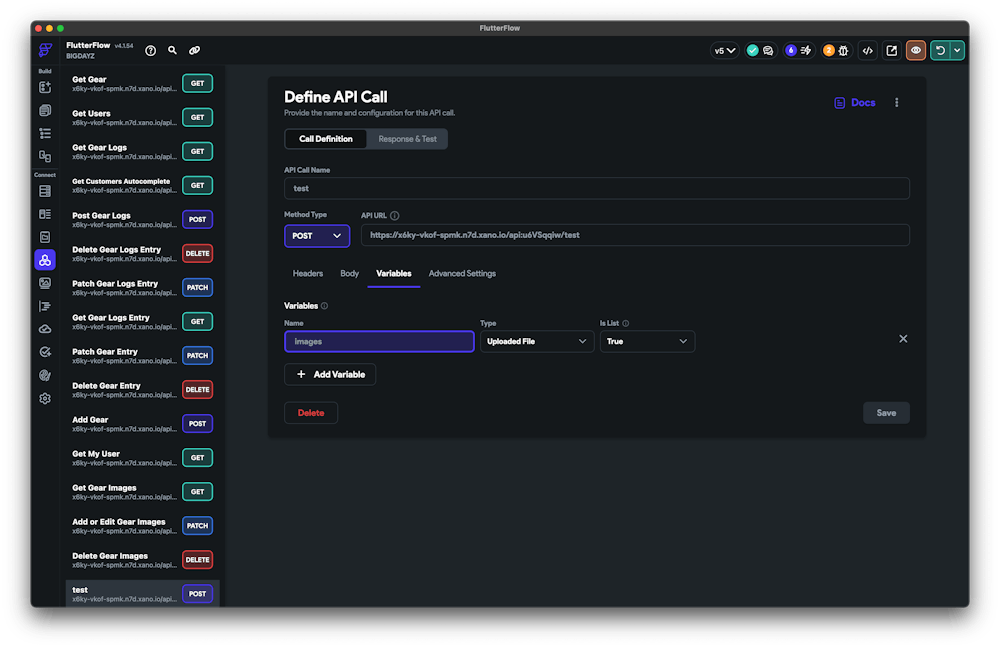Image resolution: width=1000 pixels, height=648 pixels.
Task: Open the Is List True dropdown
Action: 647,342
